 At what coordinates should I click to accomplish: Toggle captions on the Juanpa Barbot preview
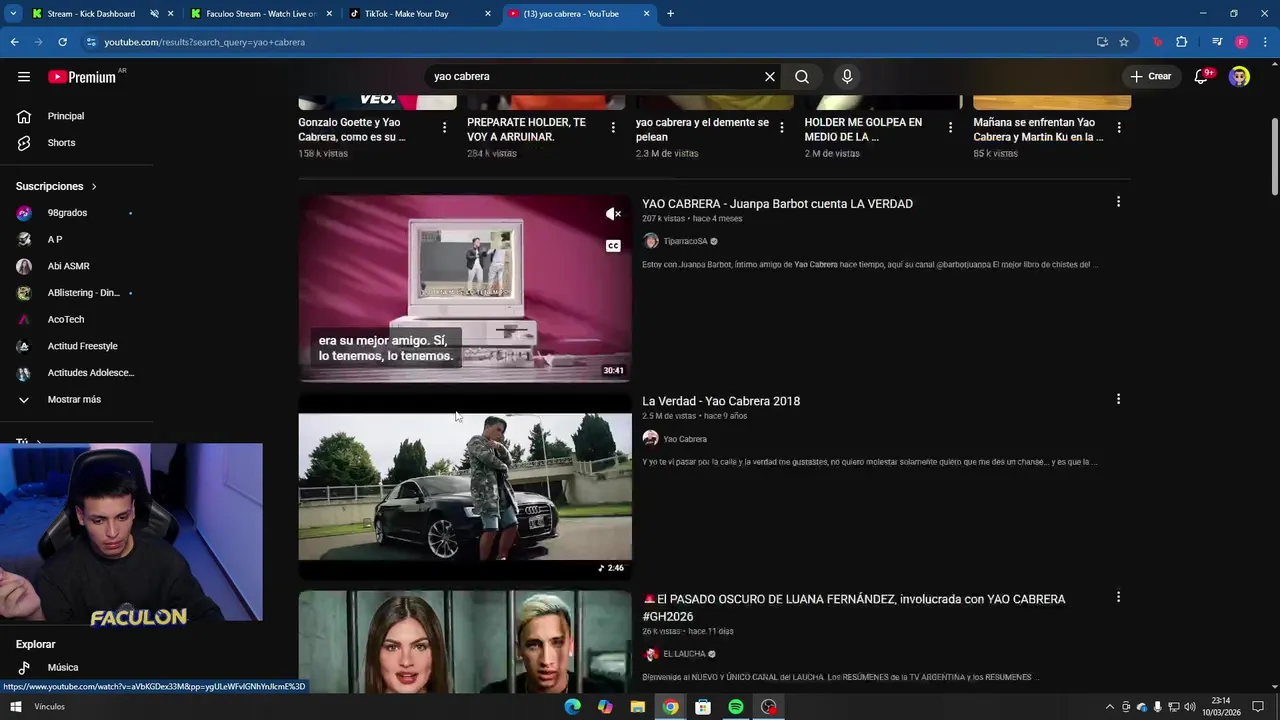pos(613,246)
